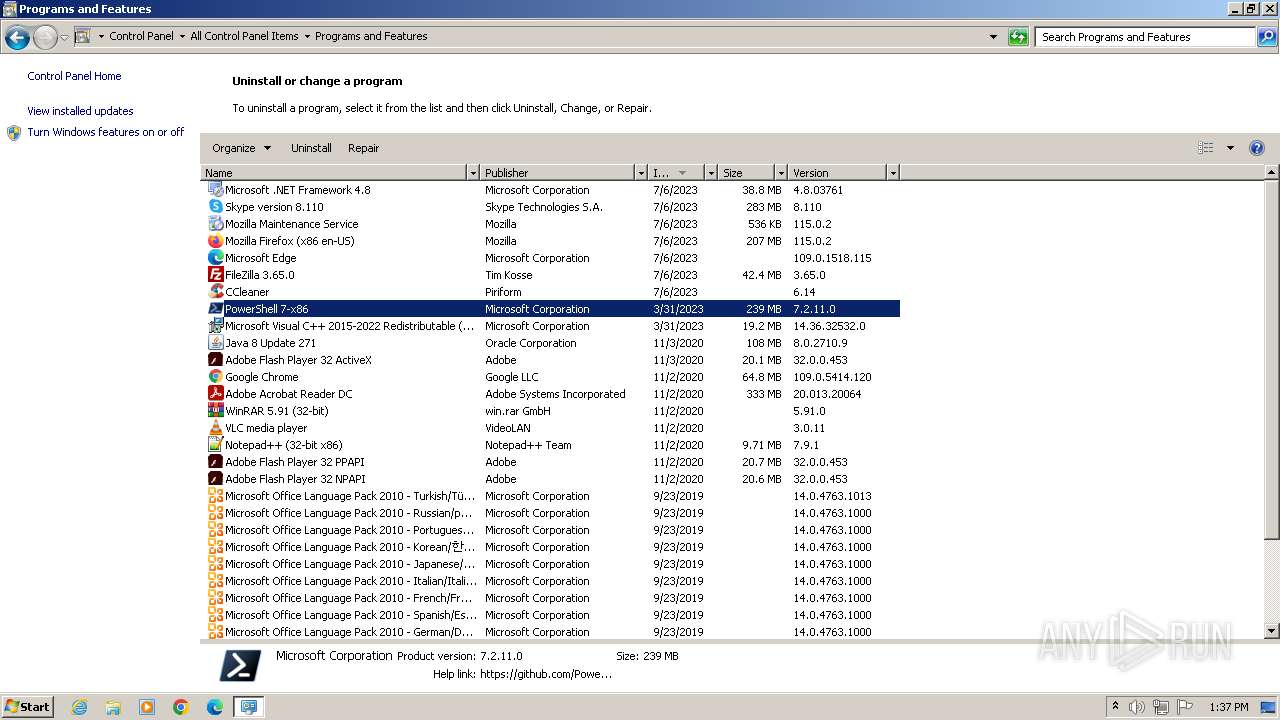Open Google Chrome from the taskbar
This screenshot has width=1280, height=720.
(181, 707)
